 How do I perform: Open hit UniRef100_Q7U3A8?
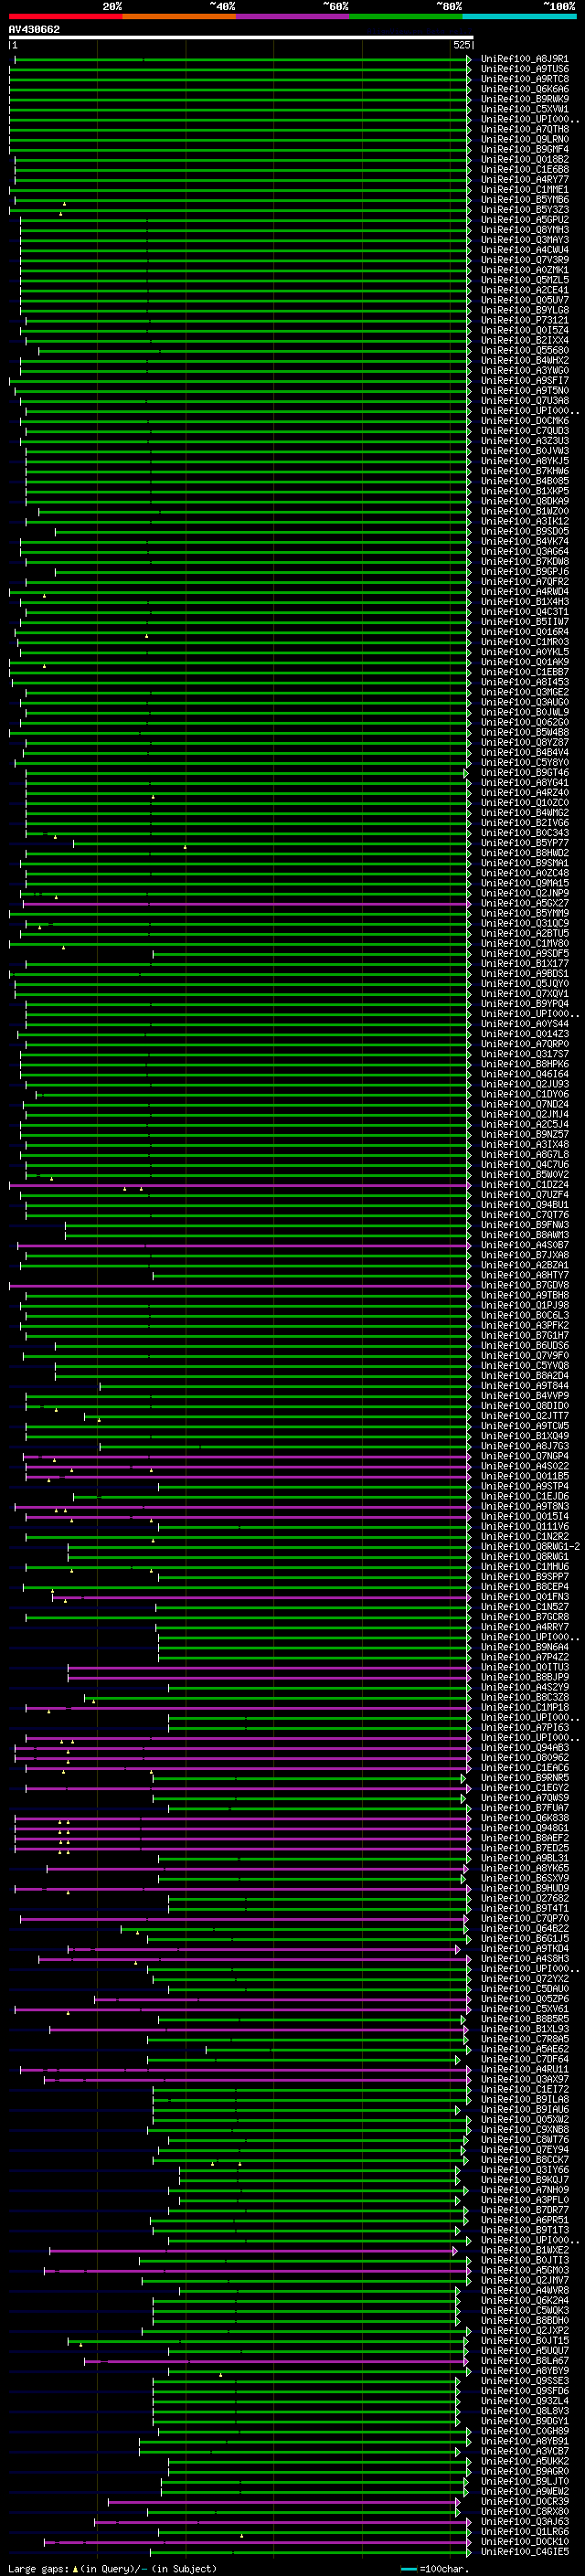524,401
